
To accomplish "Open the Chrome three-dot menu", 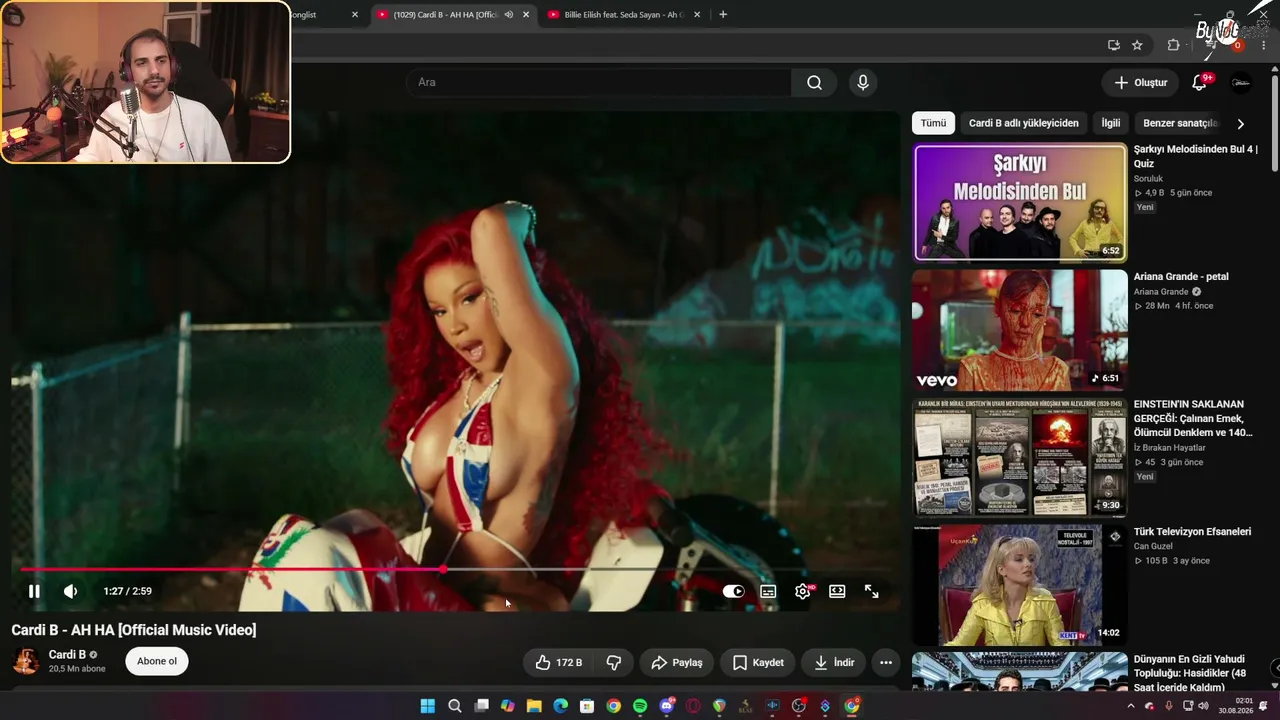I will [1265, 45].
